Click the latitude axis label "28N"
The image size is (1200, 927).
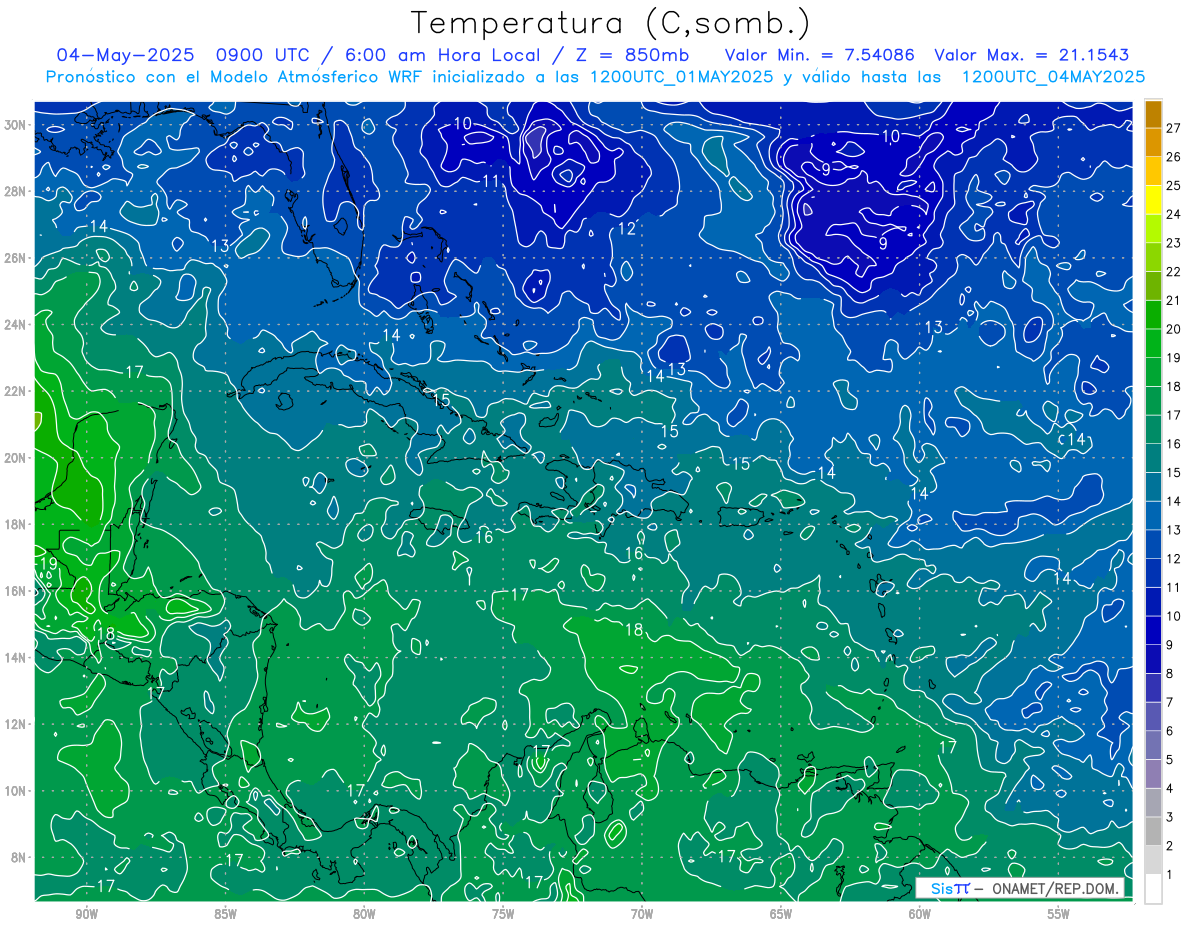[x=14, y=191]
